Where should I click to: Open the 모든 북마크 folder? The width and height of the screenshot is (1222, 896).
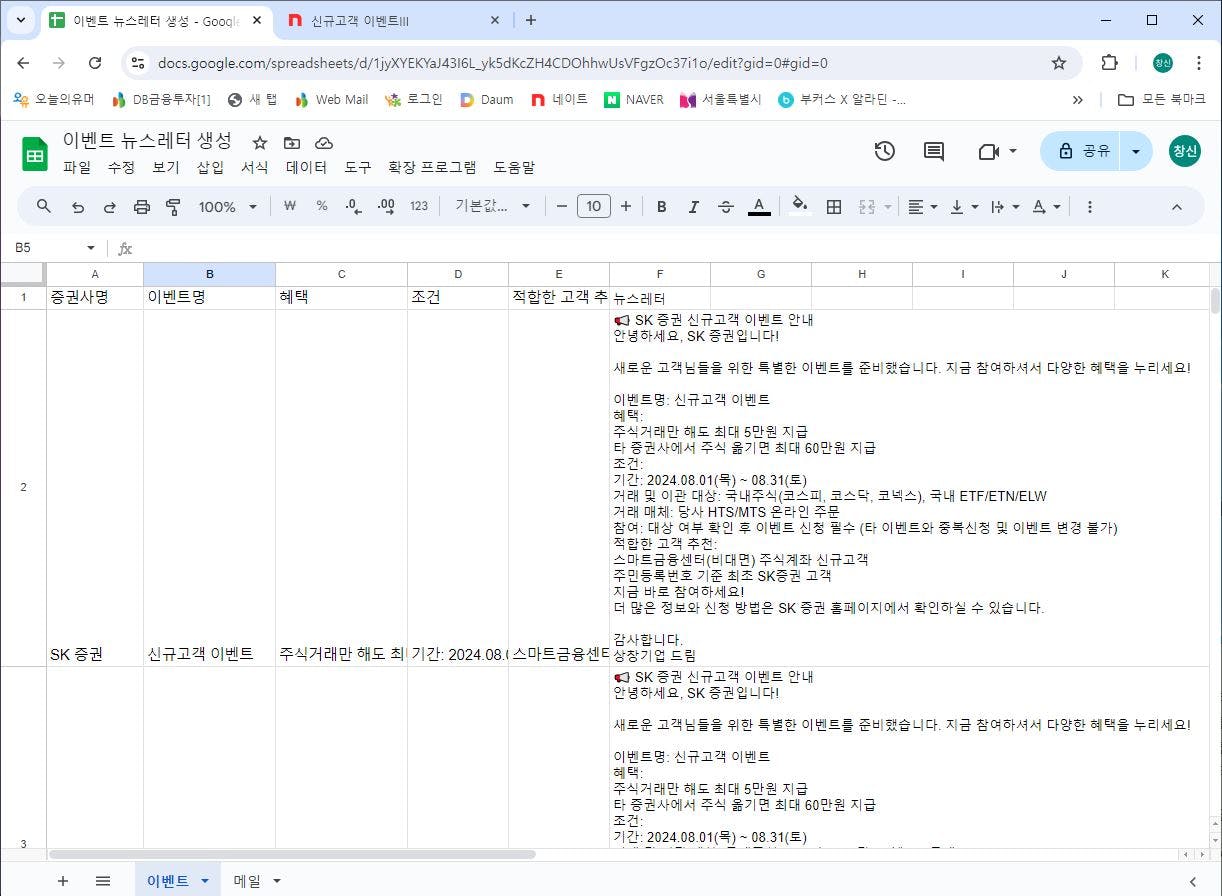click(1160, 100)
